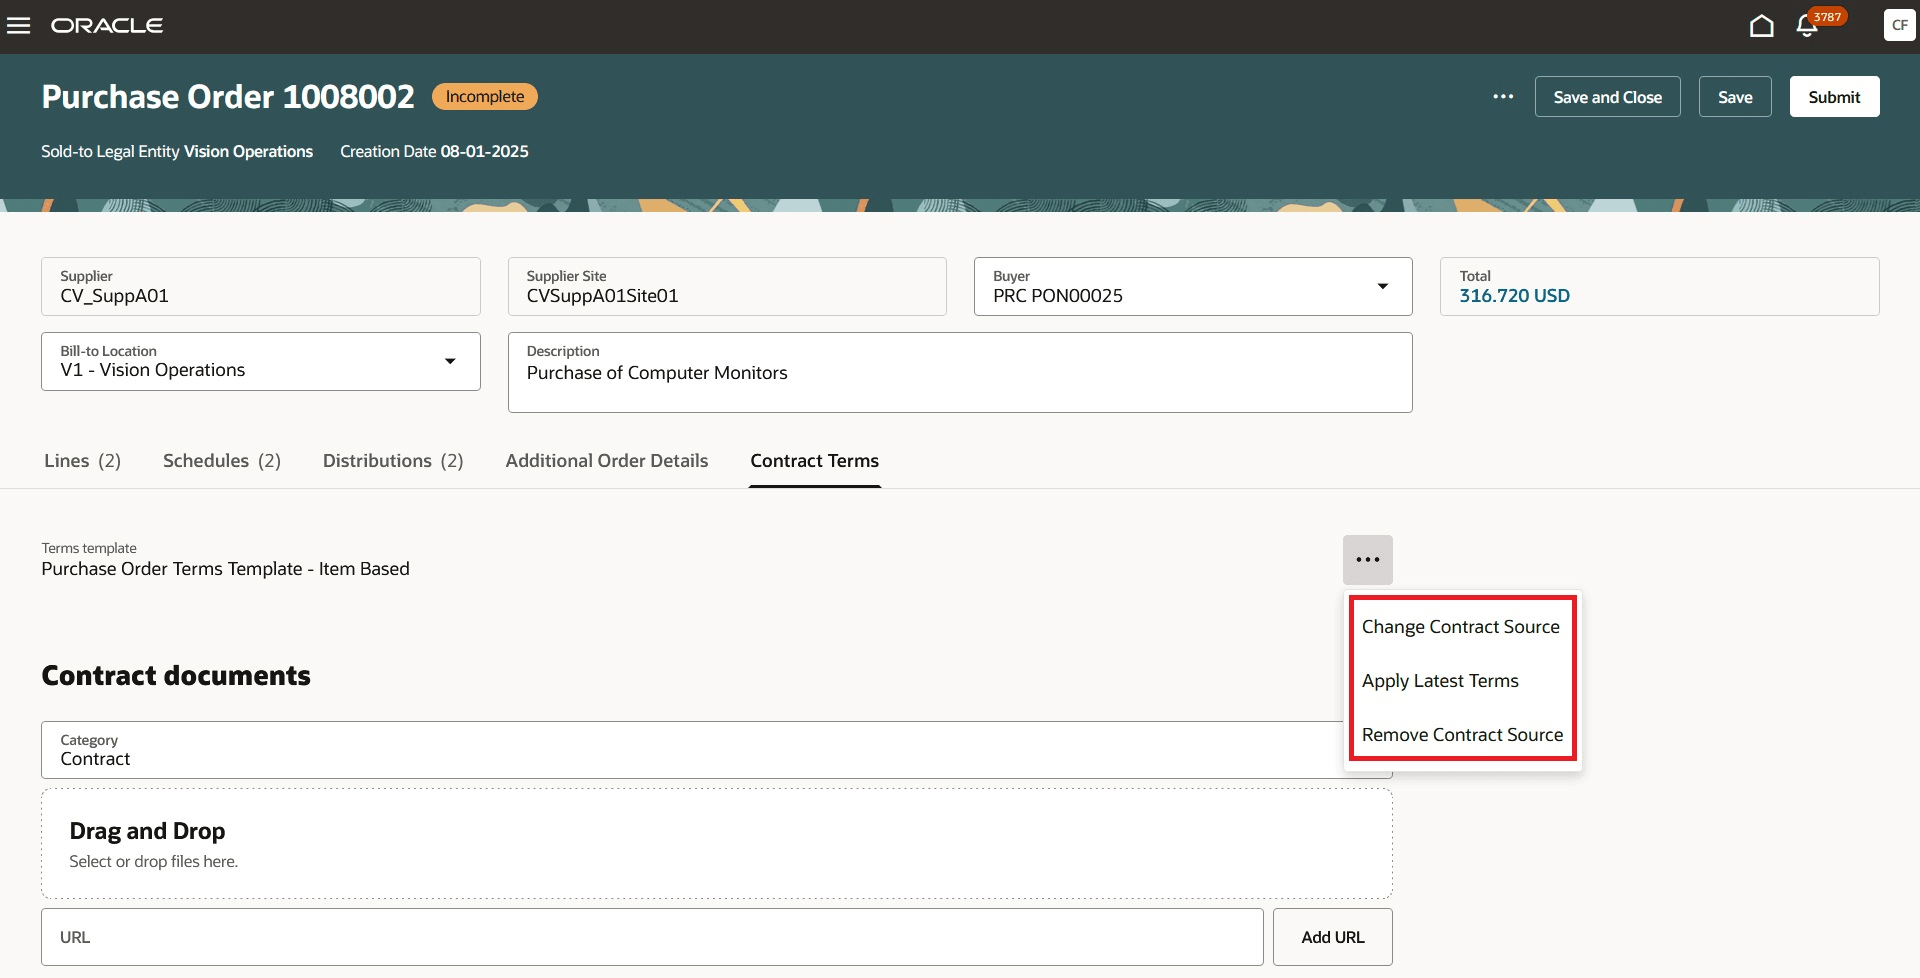Choose Remove Contract Source from menu
1920x978 pixels.
pyautogui.click(x=1462, y=735)
